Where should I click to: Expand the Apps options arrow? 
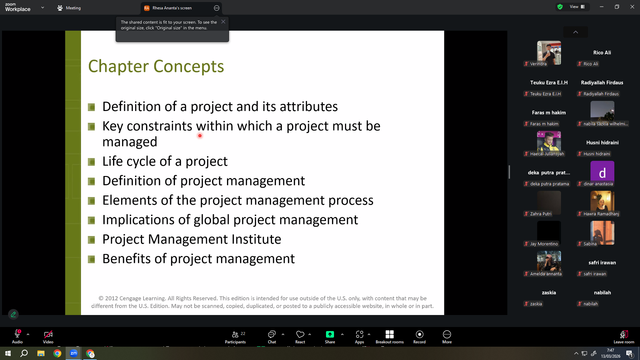pyautogui.click(x=369, y=334)
